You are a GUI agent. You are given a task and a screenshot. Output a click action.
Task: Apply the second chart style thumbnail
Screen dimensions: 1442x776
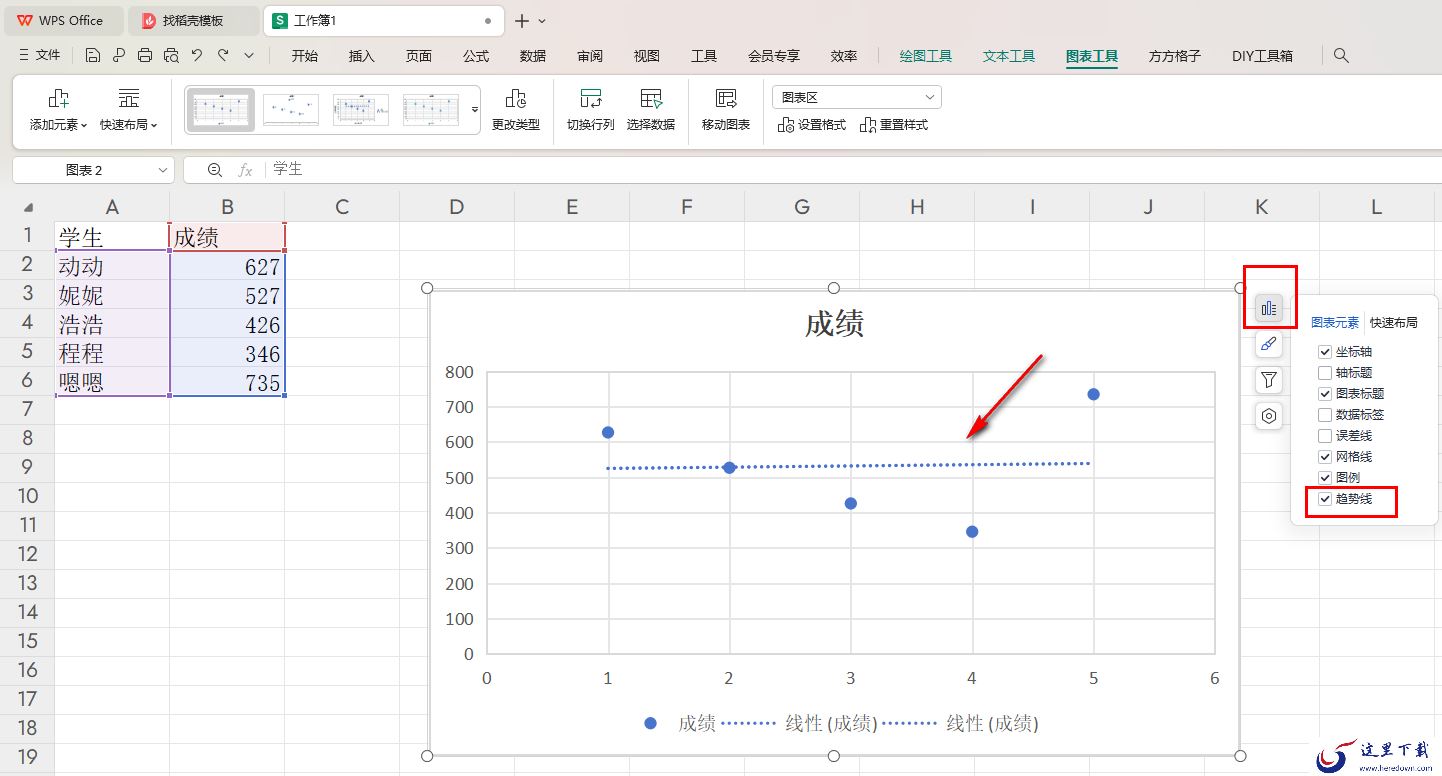click(x=291, y=110)
